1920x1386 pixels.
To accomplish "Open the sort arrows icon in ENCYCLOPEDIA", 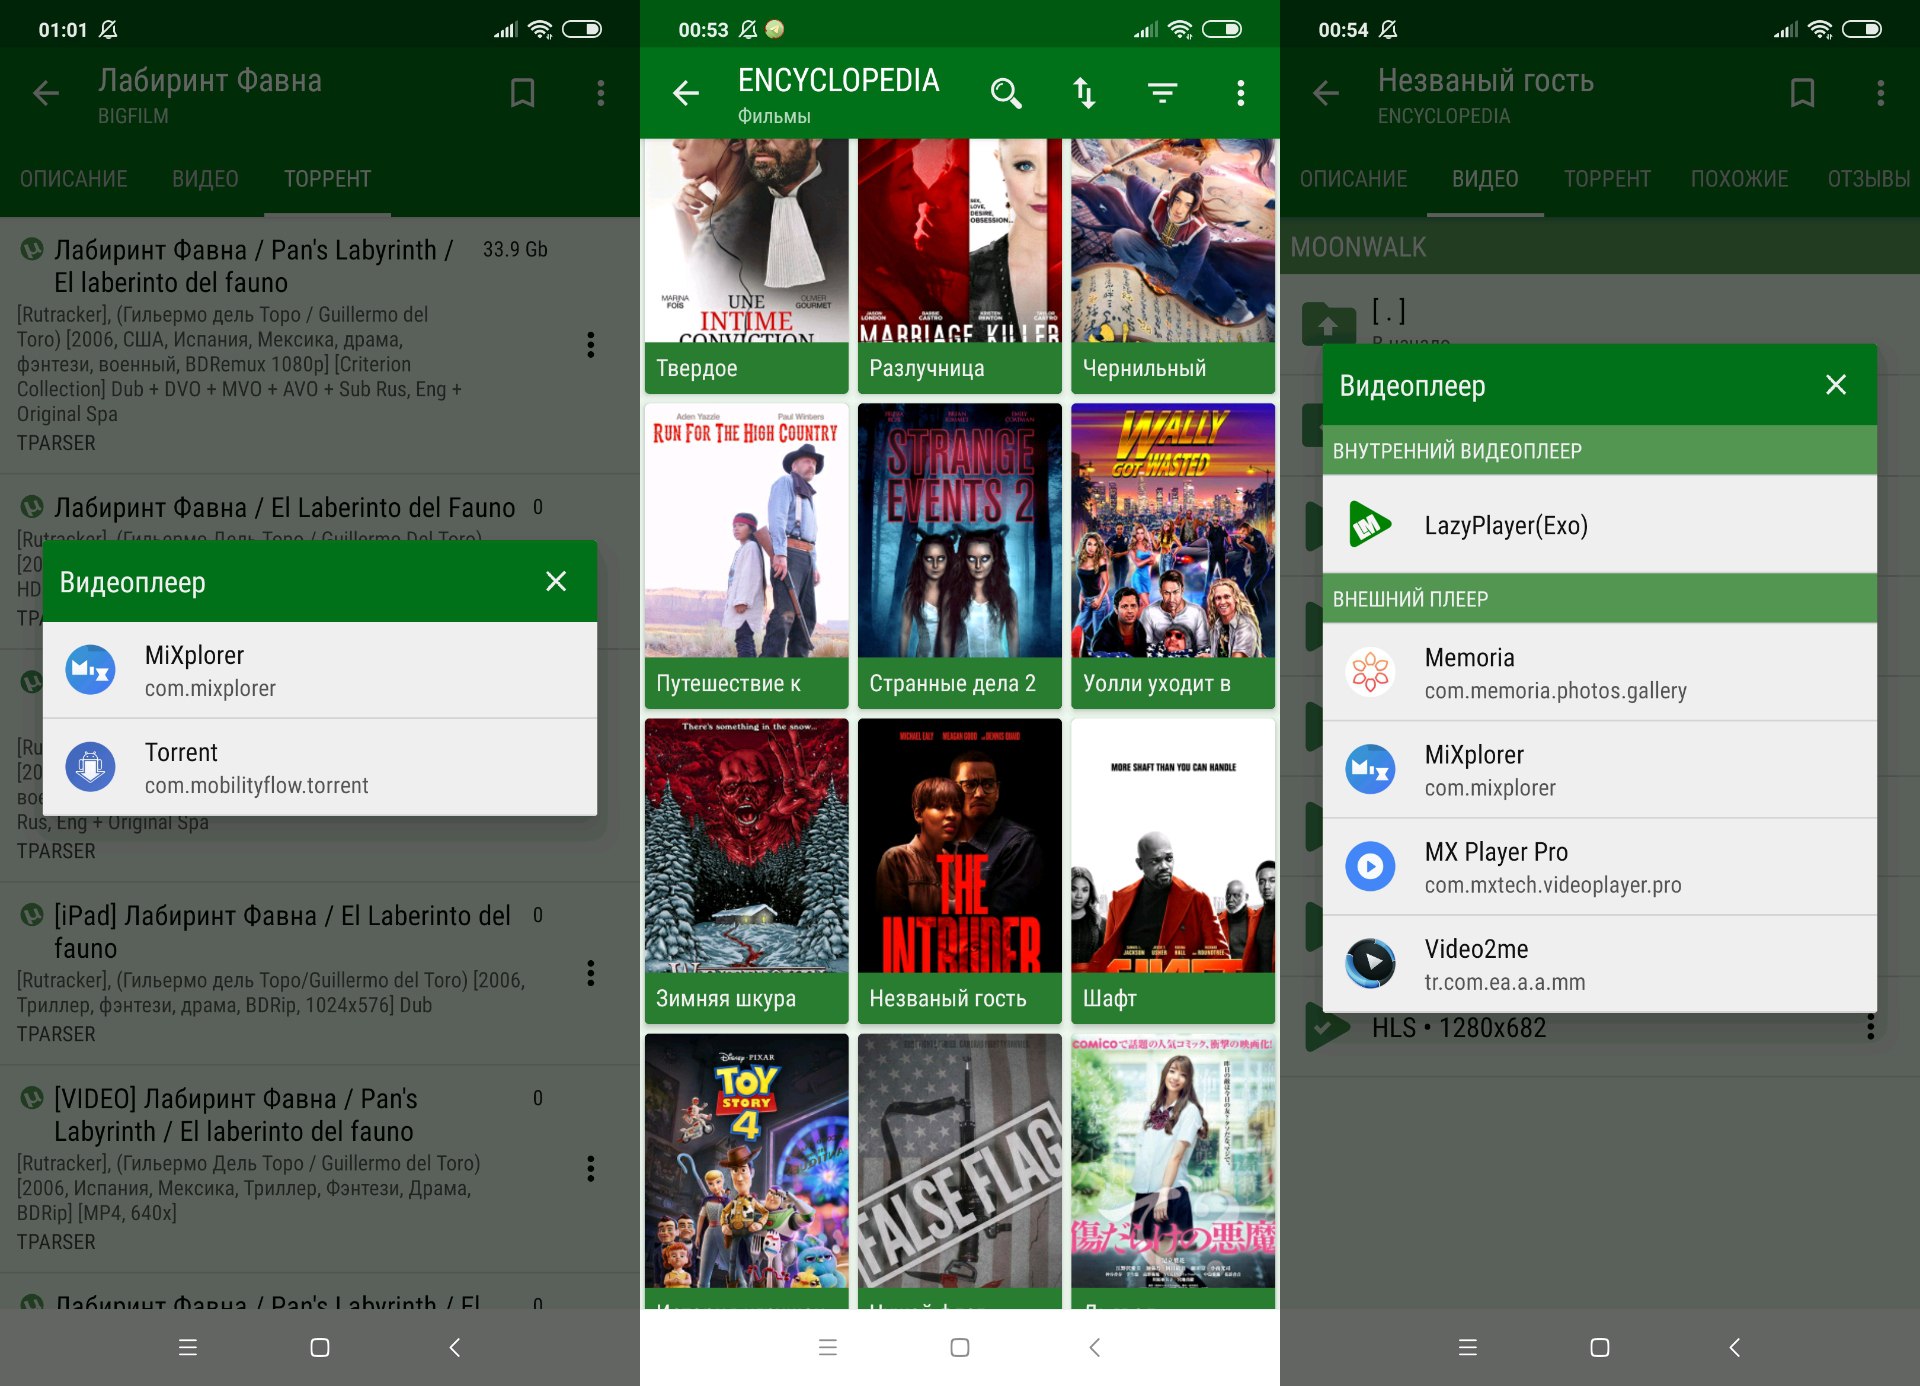I will (x=1084, y=93).
